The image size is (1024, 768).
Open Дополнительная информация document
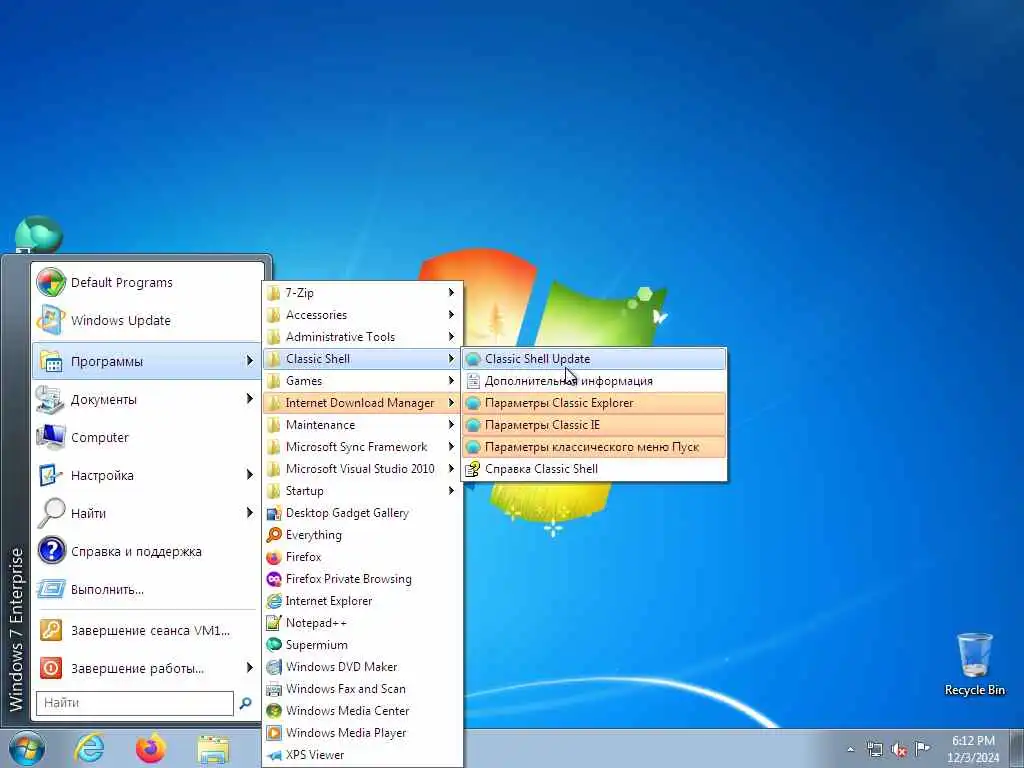click(x=594, y=381)
